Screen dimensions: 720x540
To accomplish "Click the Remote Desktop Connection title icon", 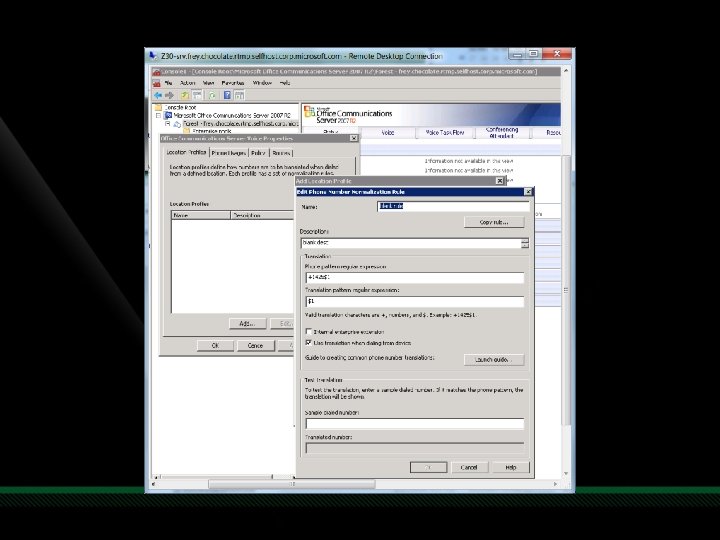I will tap(152, 56).
